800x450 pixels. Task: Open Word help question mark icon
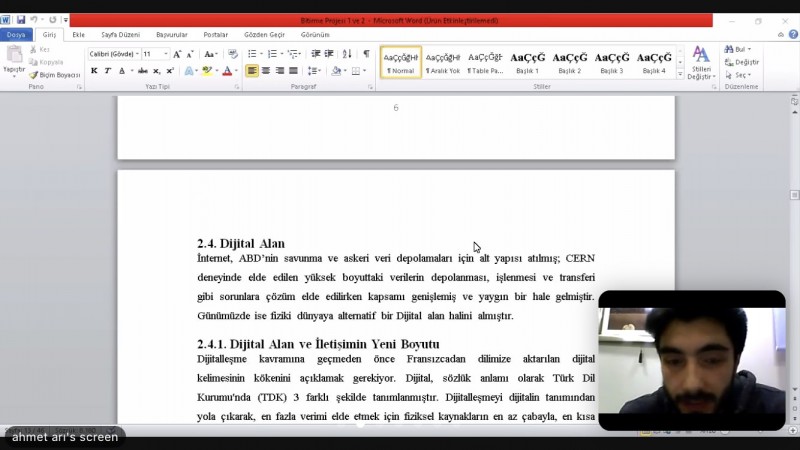(793, 34)
